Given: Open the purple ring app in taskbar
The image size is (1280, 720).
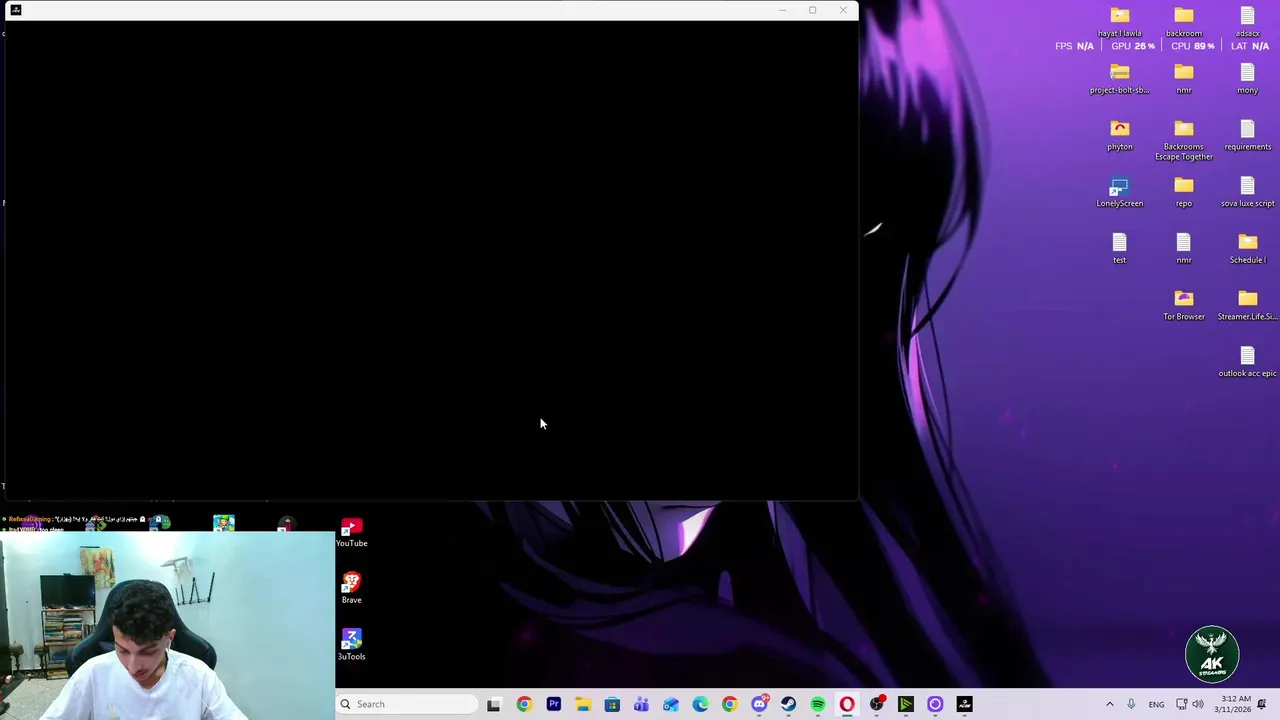Looking at the screenshot, I should 935,704.
